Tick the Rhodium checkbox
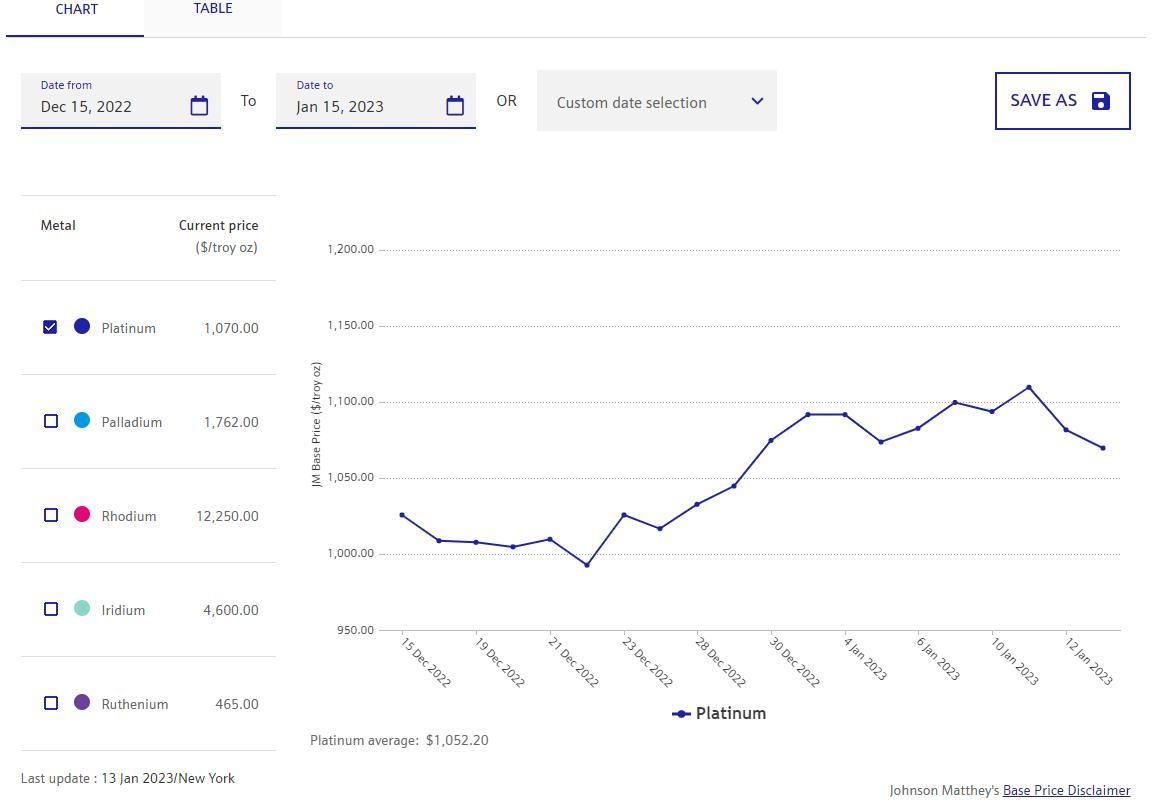Screen dimensions: 1165x810 pos(51,515)
